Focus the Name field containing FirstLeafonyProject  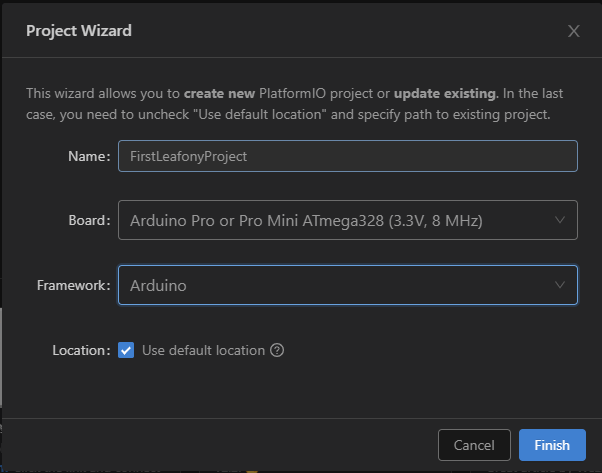tap(347, 156)
